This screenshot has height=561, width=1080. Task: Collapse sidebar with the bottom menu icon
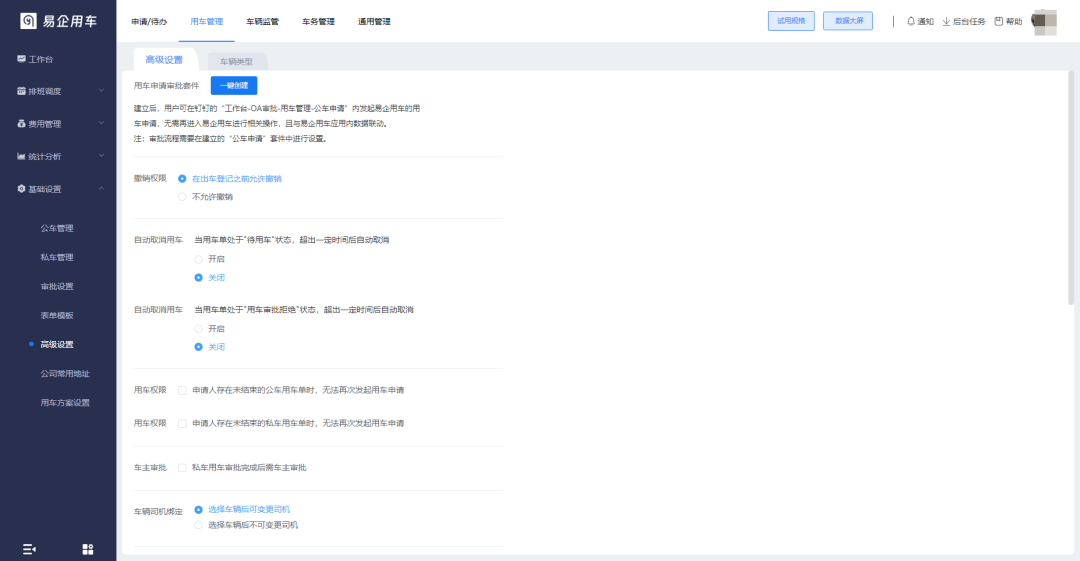tap(29, 549)
